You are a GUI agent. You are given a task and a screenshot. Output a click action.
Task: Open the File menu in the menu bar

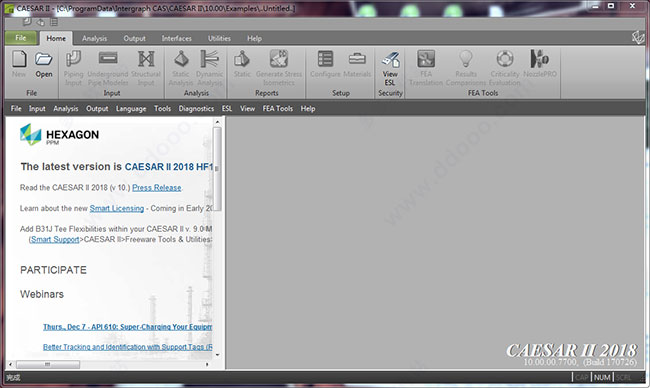[16, 109]
